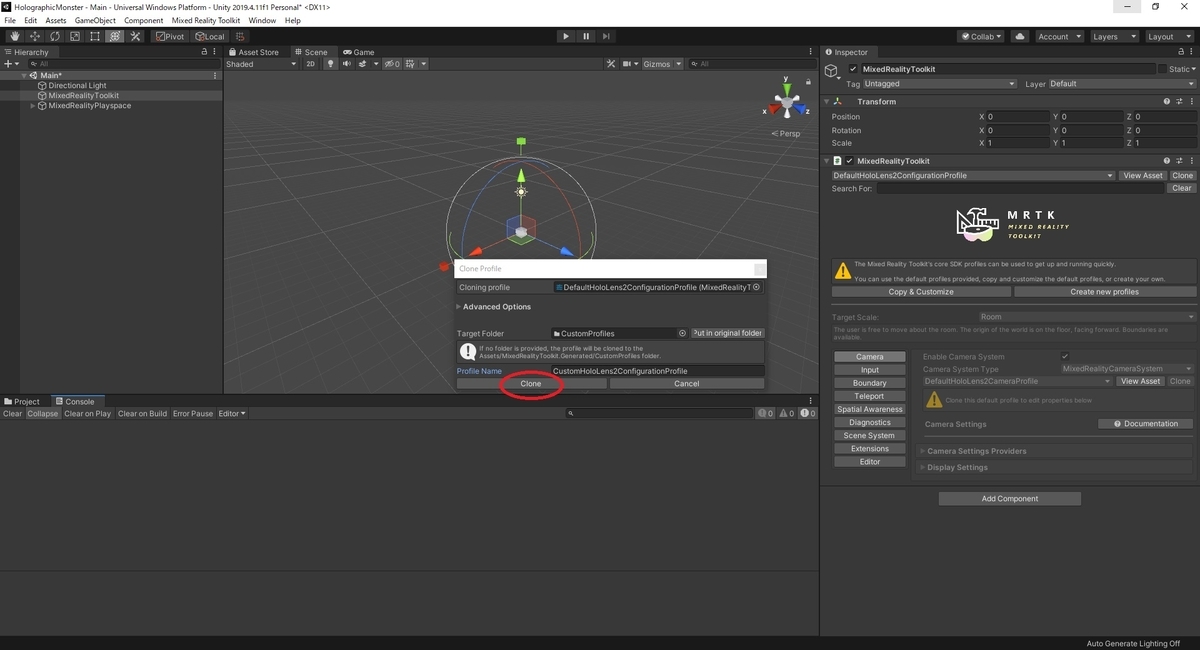Click Put in original folder button

[x=728, y=333]
